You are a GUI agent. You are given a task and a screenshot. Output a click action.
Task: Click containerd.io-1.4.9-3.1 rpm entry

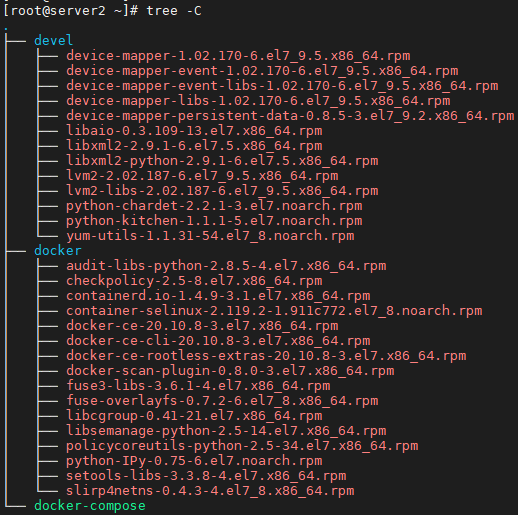pyautogui.click(x=218, y=296)
